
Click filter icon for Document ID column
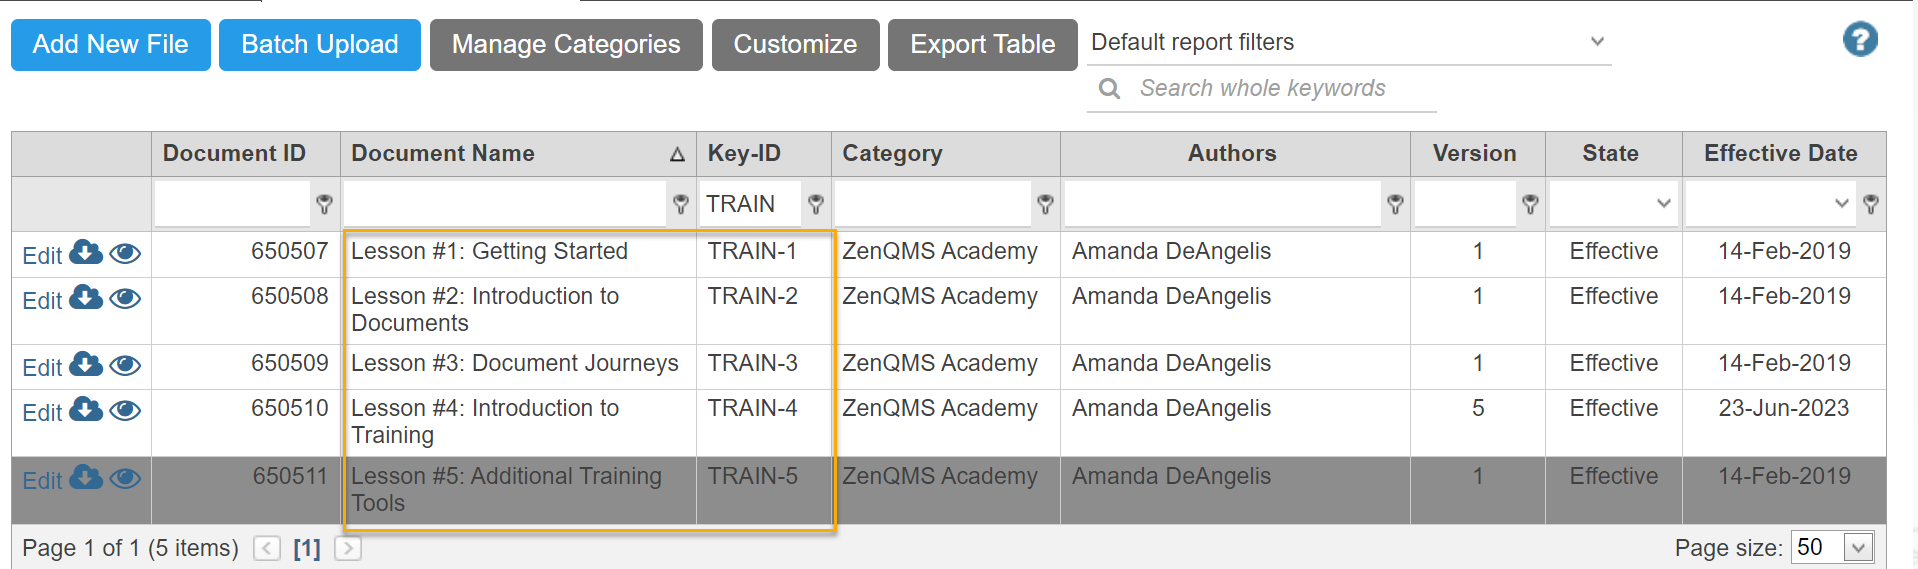(324, 204)
